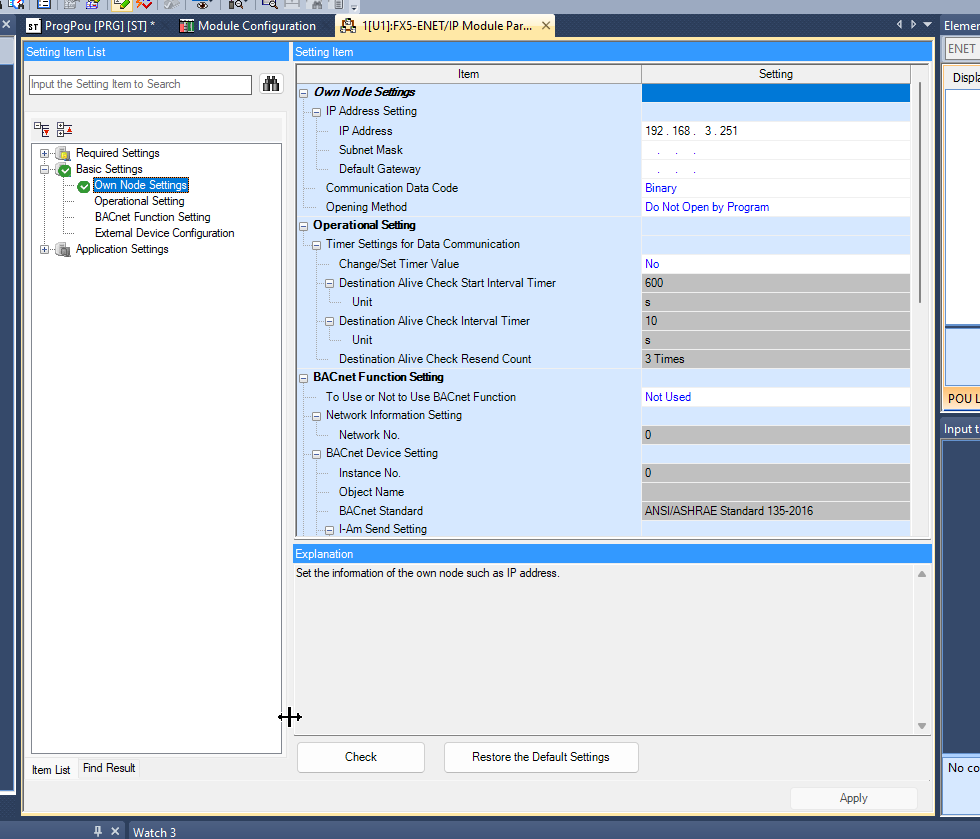
Task: Open the Communication Data Code Binary dropdown
Action: 775,188
